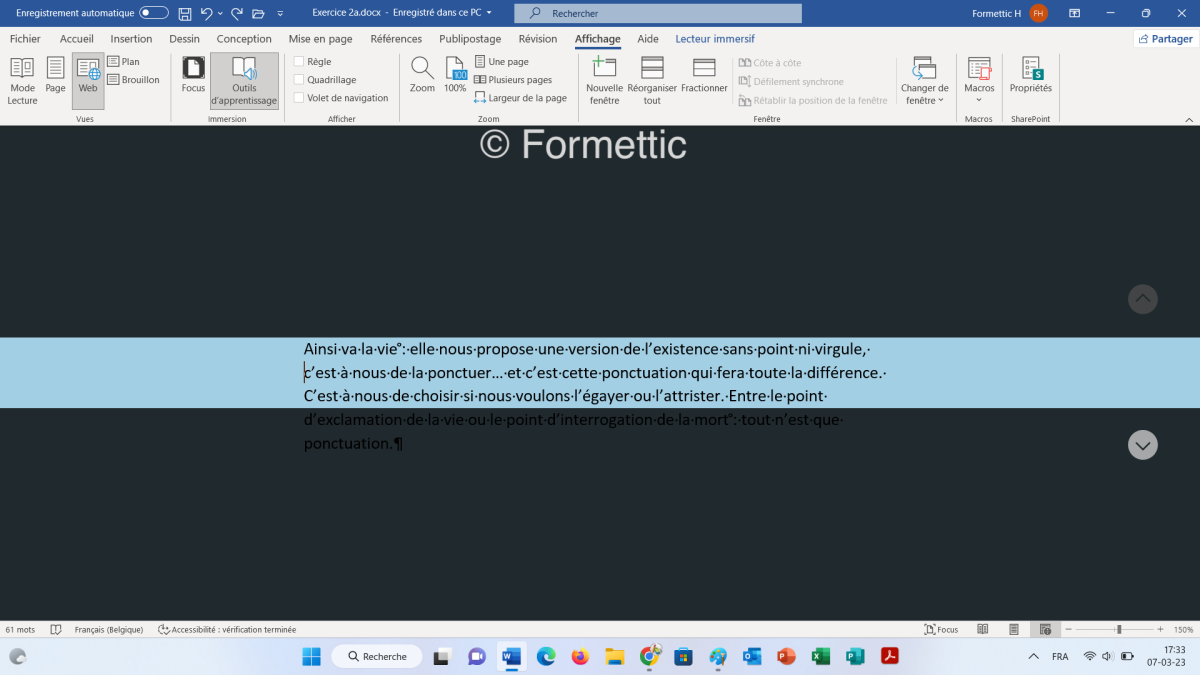
Task: Adjust the zoom slider in status bar
Action: (x=1118, y=630)
